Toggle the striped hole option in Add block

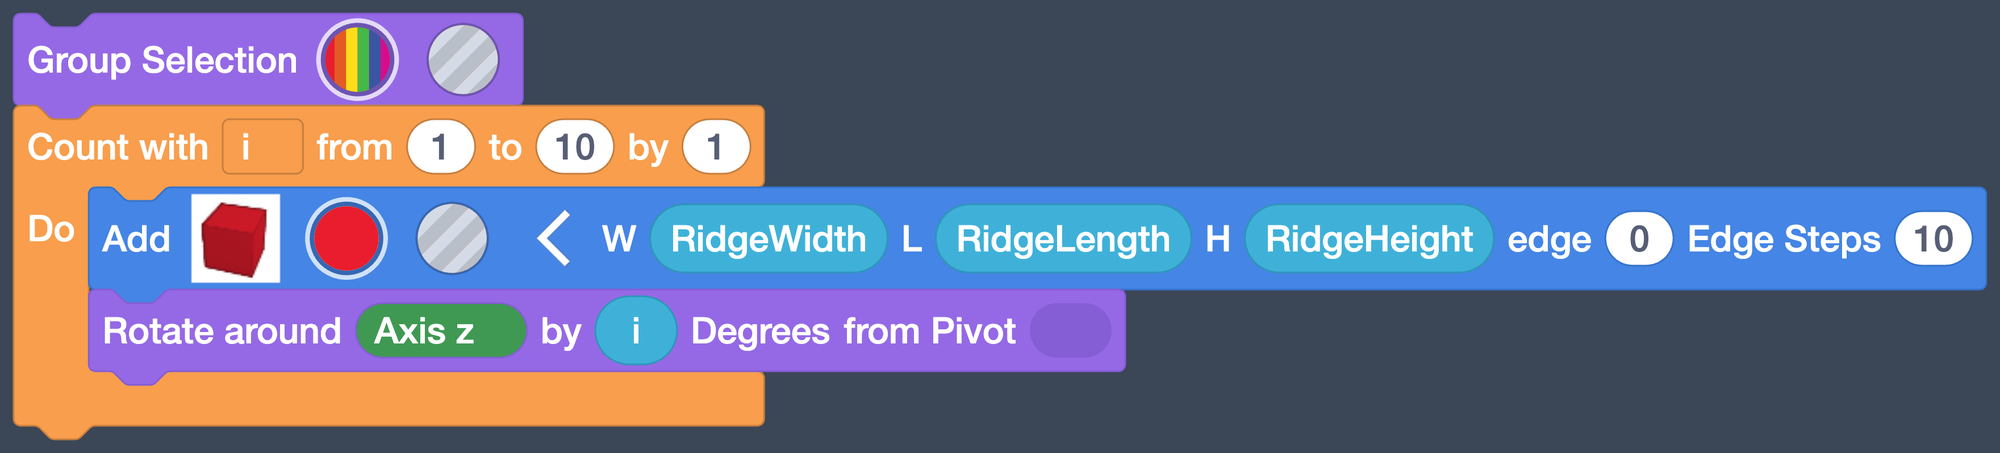[452, 238]
